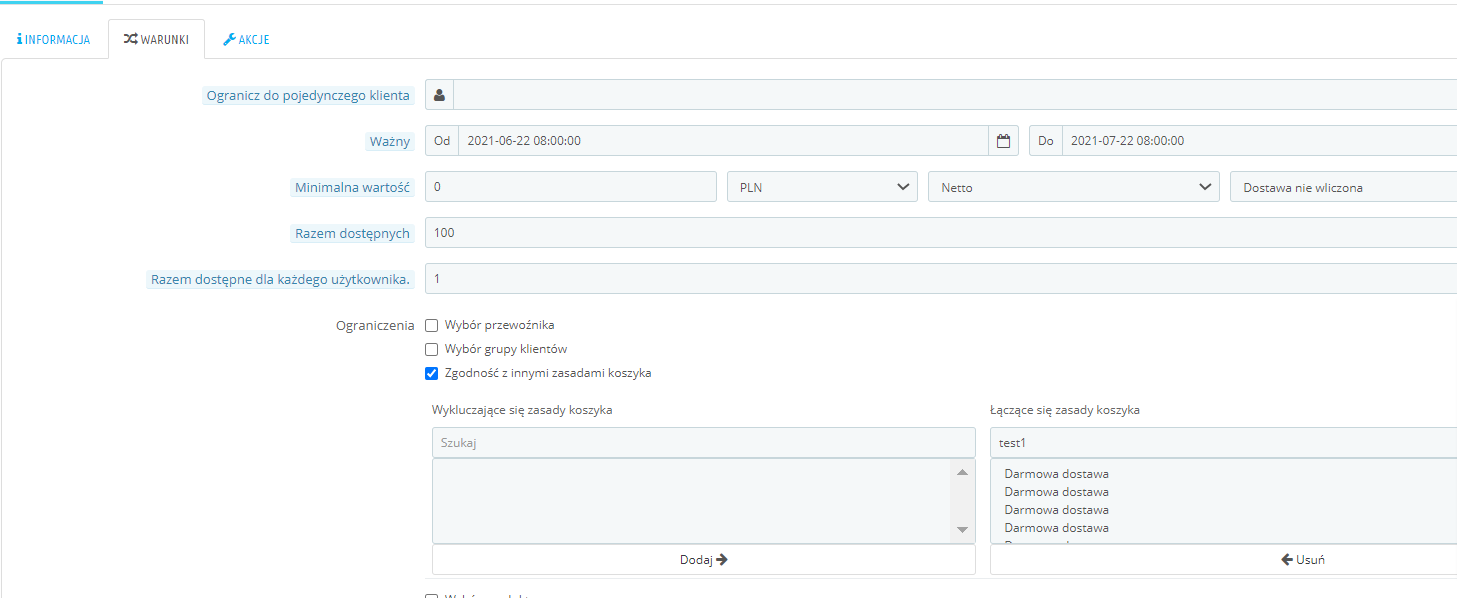1457x598 pixels.
Task: Click the search field containing test1
Action: pyautogui.click(x=1223, y=442)
